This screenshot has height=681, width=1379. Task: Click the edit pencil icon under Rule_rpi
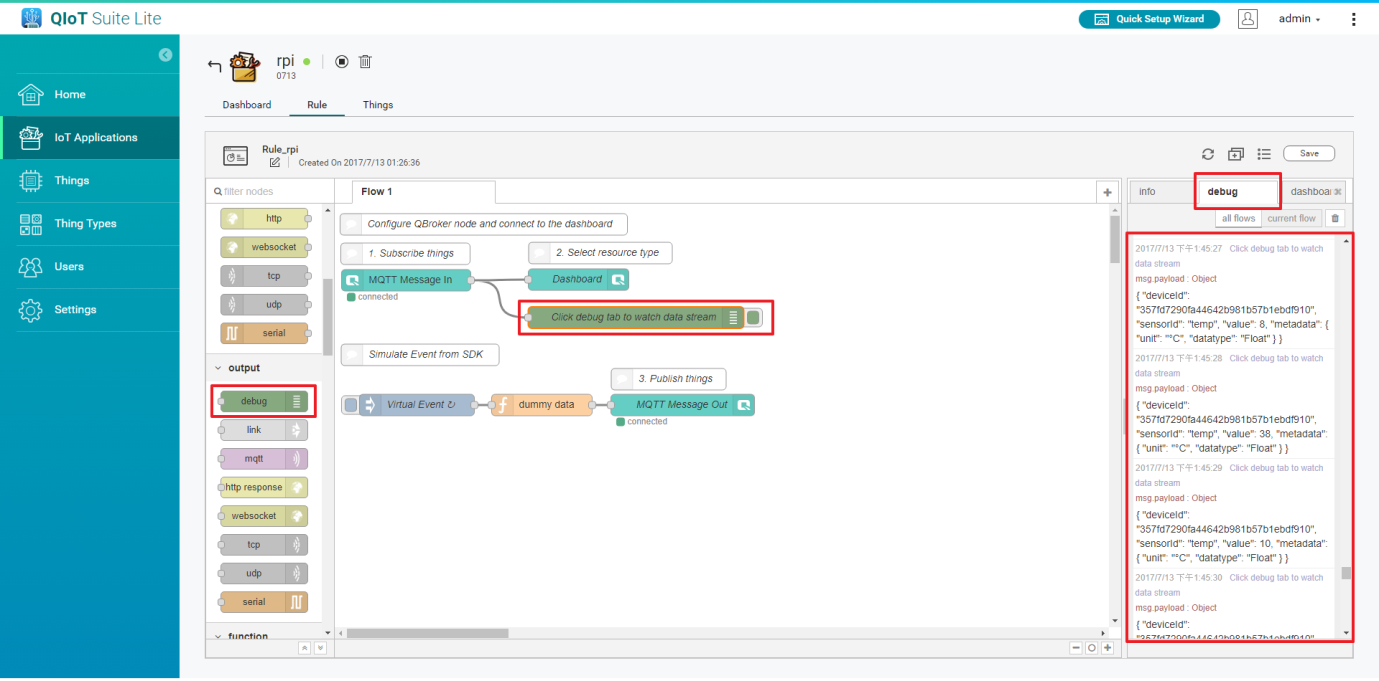pyautogui.click(x=275, y=163)
